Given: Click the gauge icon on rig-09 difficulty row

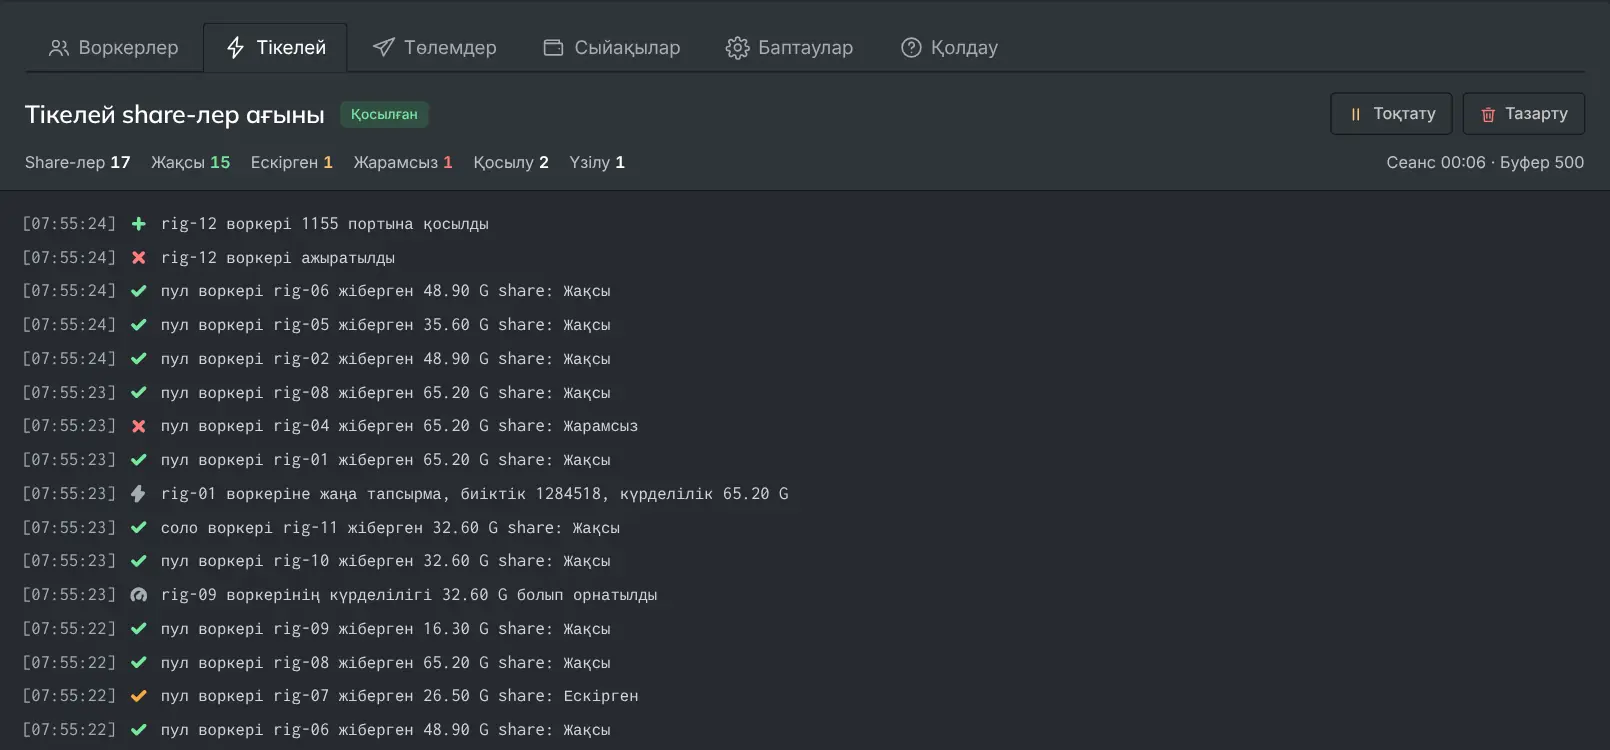Looking at the screenshot, I should 139,595.
